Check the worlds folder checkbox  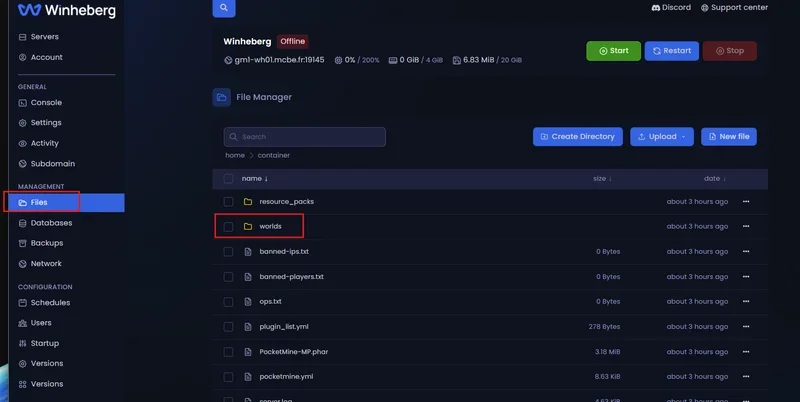(229, 227)
